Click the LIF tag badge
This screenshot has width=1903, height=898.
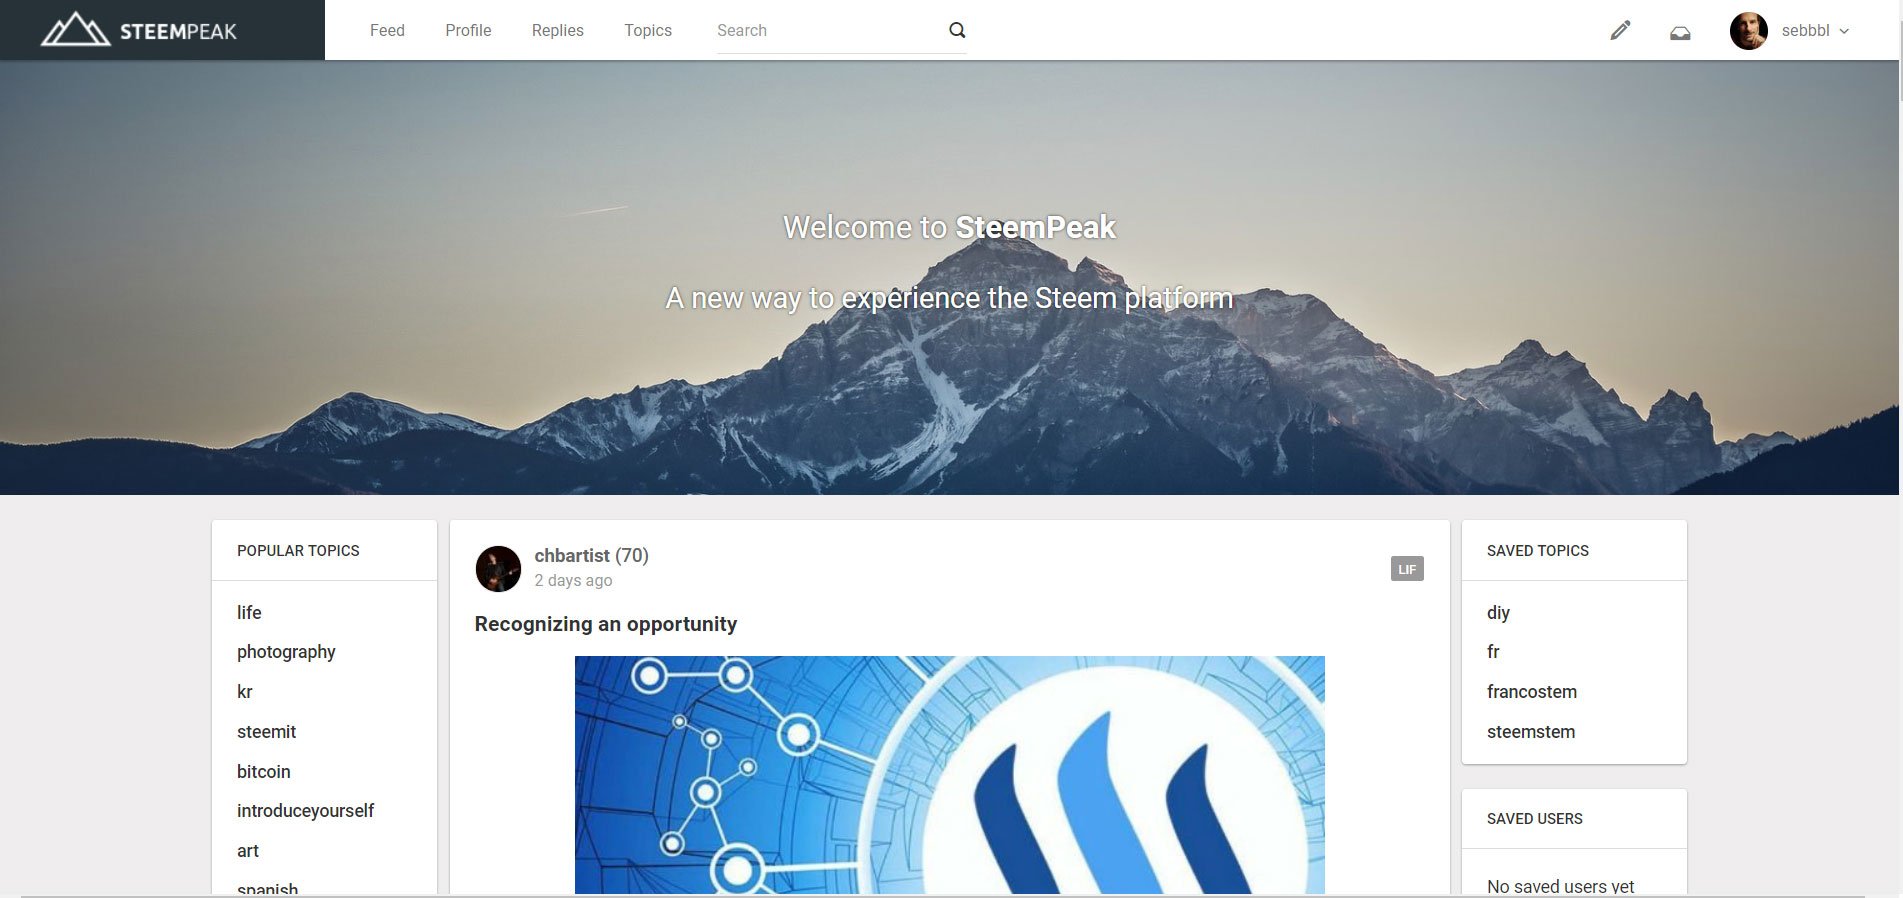pyautogui.click(x=1407, y=569)
